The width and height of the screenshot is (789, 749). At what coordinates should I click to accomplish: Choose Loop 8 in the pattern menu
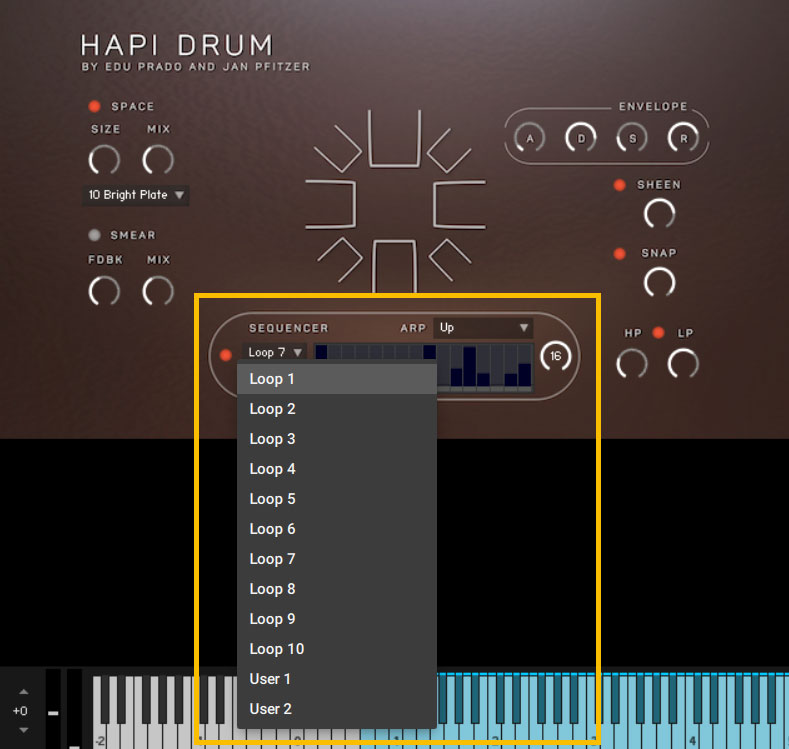click(x=337, y=589)
